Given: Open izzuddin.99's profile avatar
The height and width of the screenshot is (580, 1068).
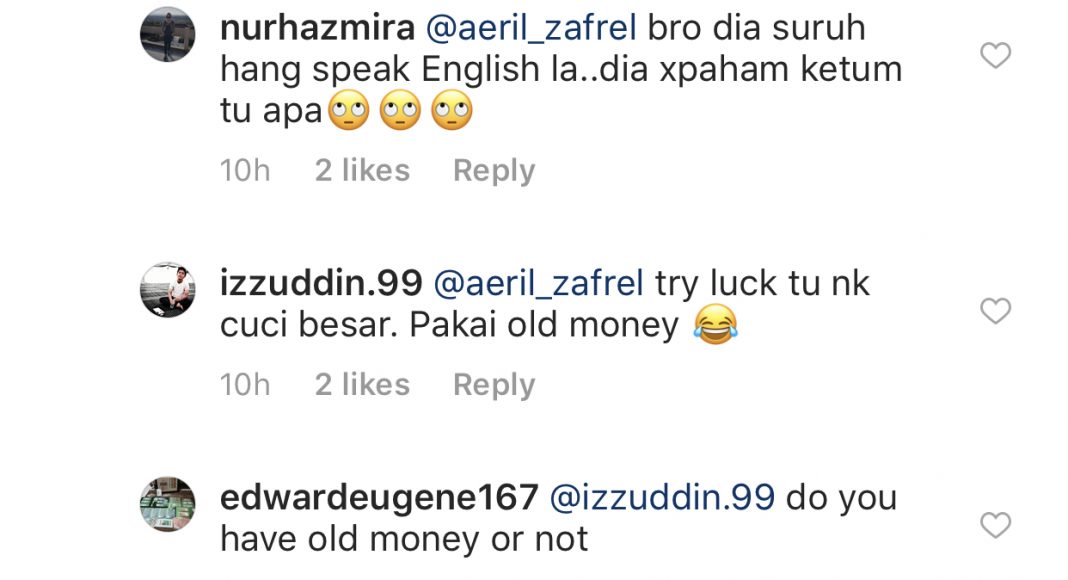Looking at the screenshot, I should [168, 289].
